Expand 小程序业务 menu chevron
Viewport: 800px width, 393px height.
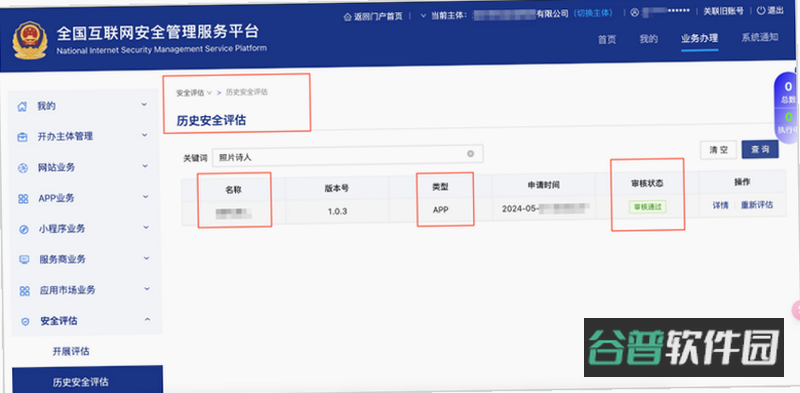(146, 227)
